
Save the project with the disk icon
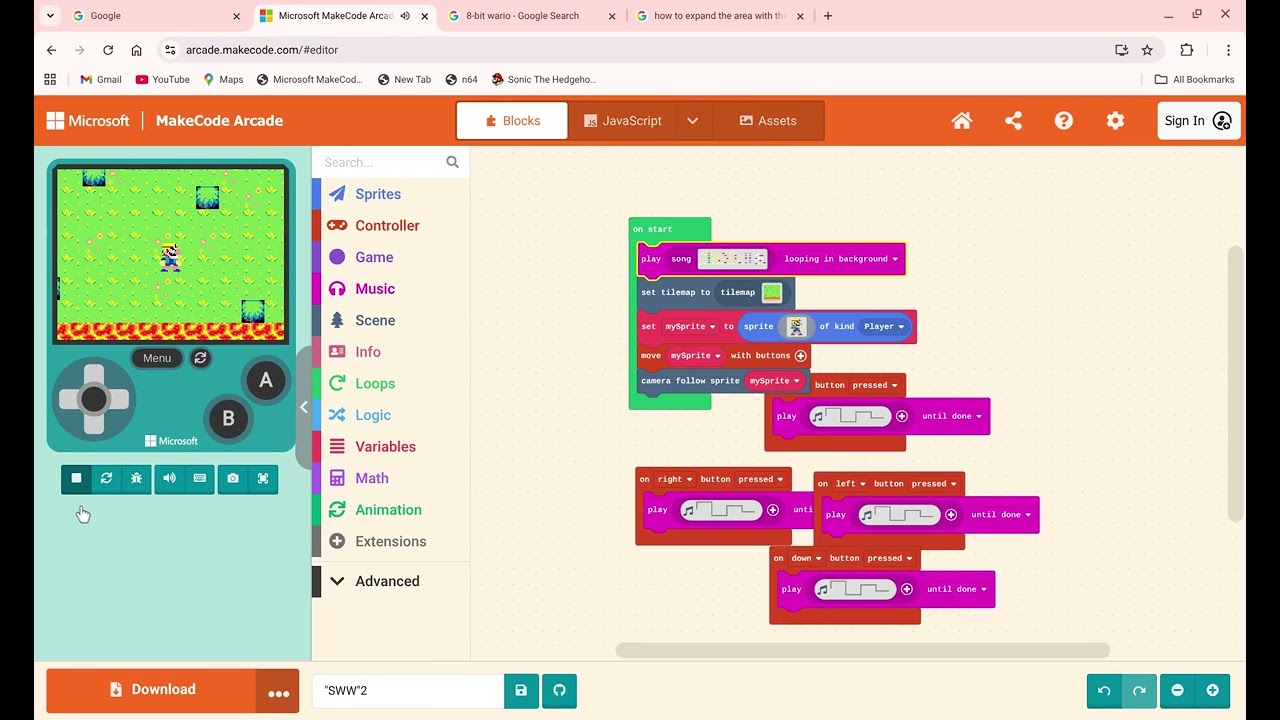(521, 690)
